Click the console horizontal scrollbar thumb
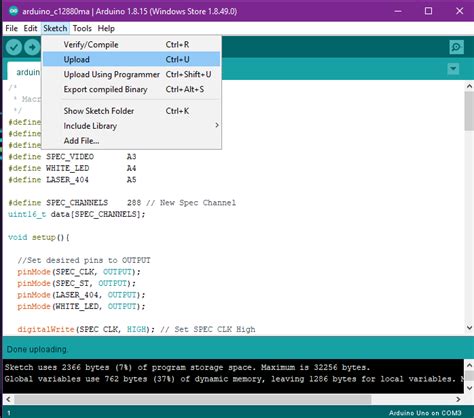This screenshot has width=474, height=418. [193, 399]
